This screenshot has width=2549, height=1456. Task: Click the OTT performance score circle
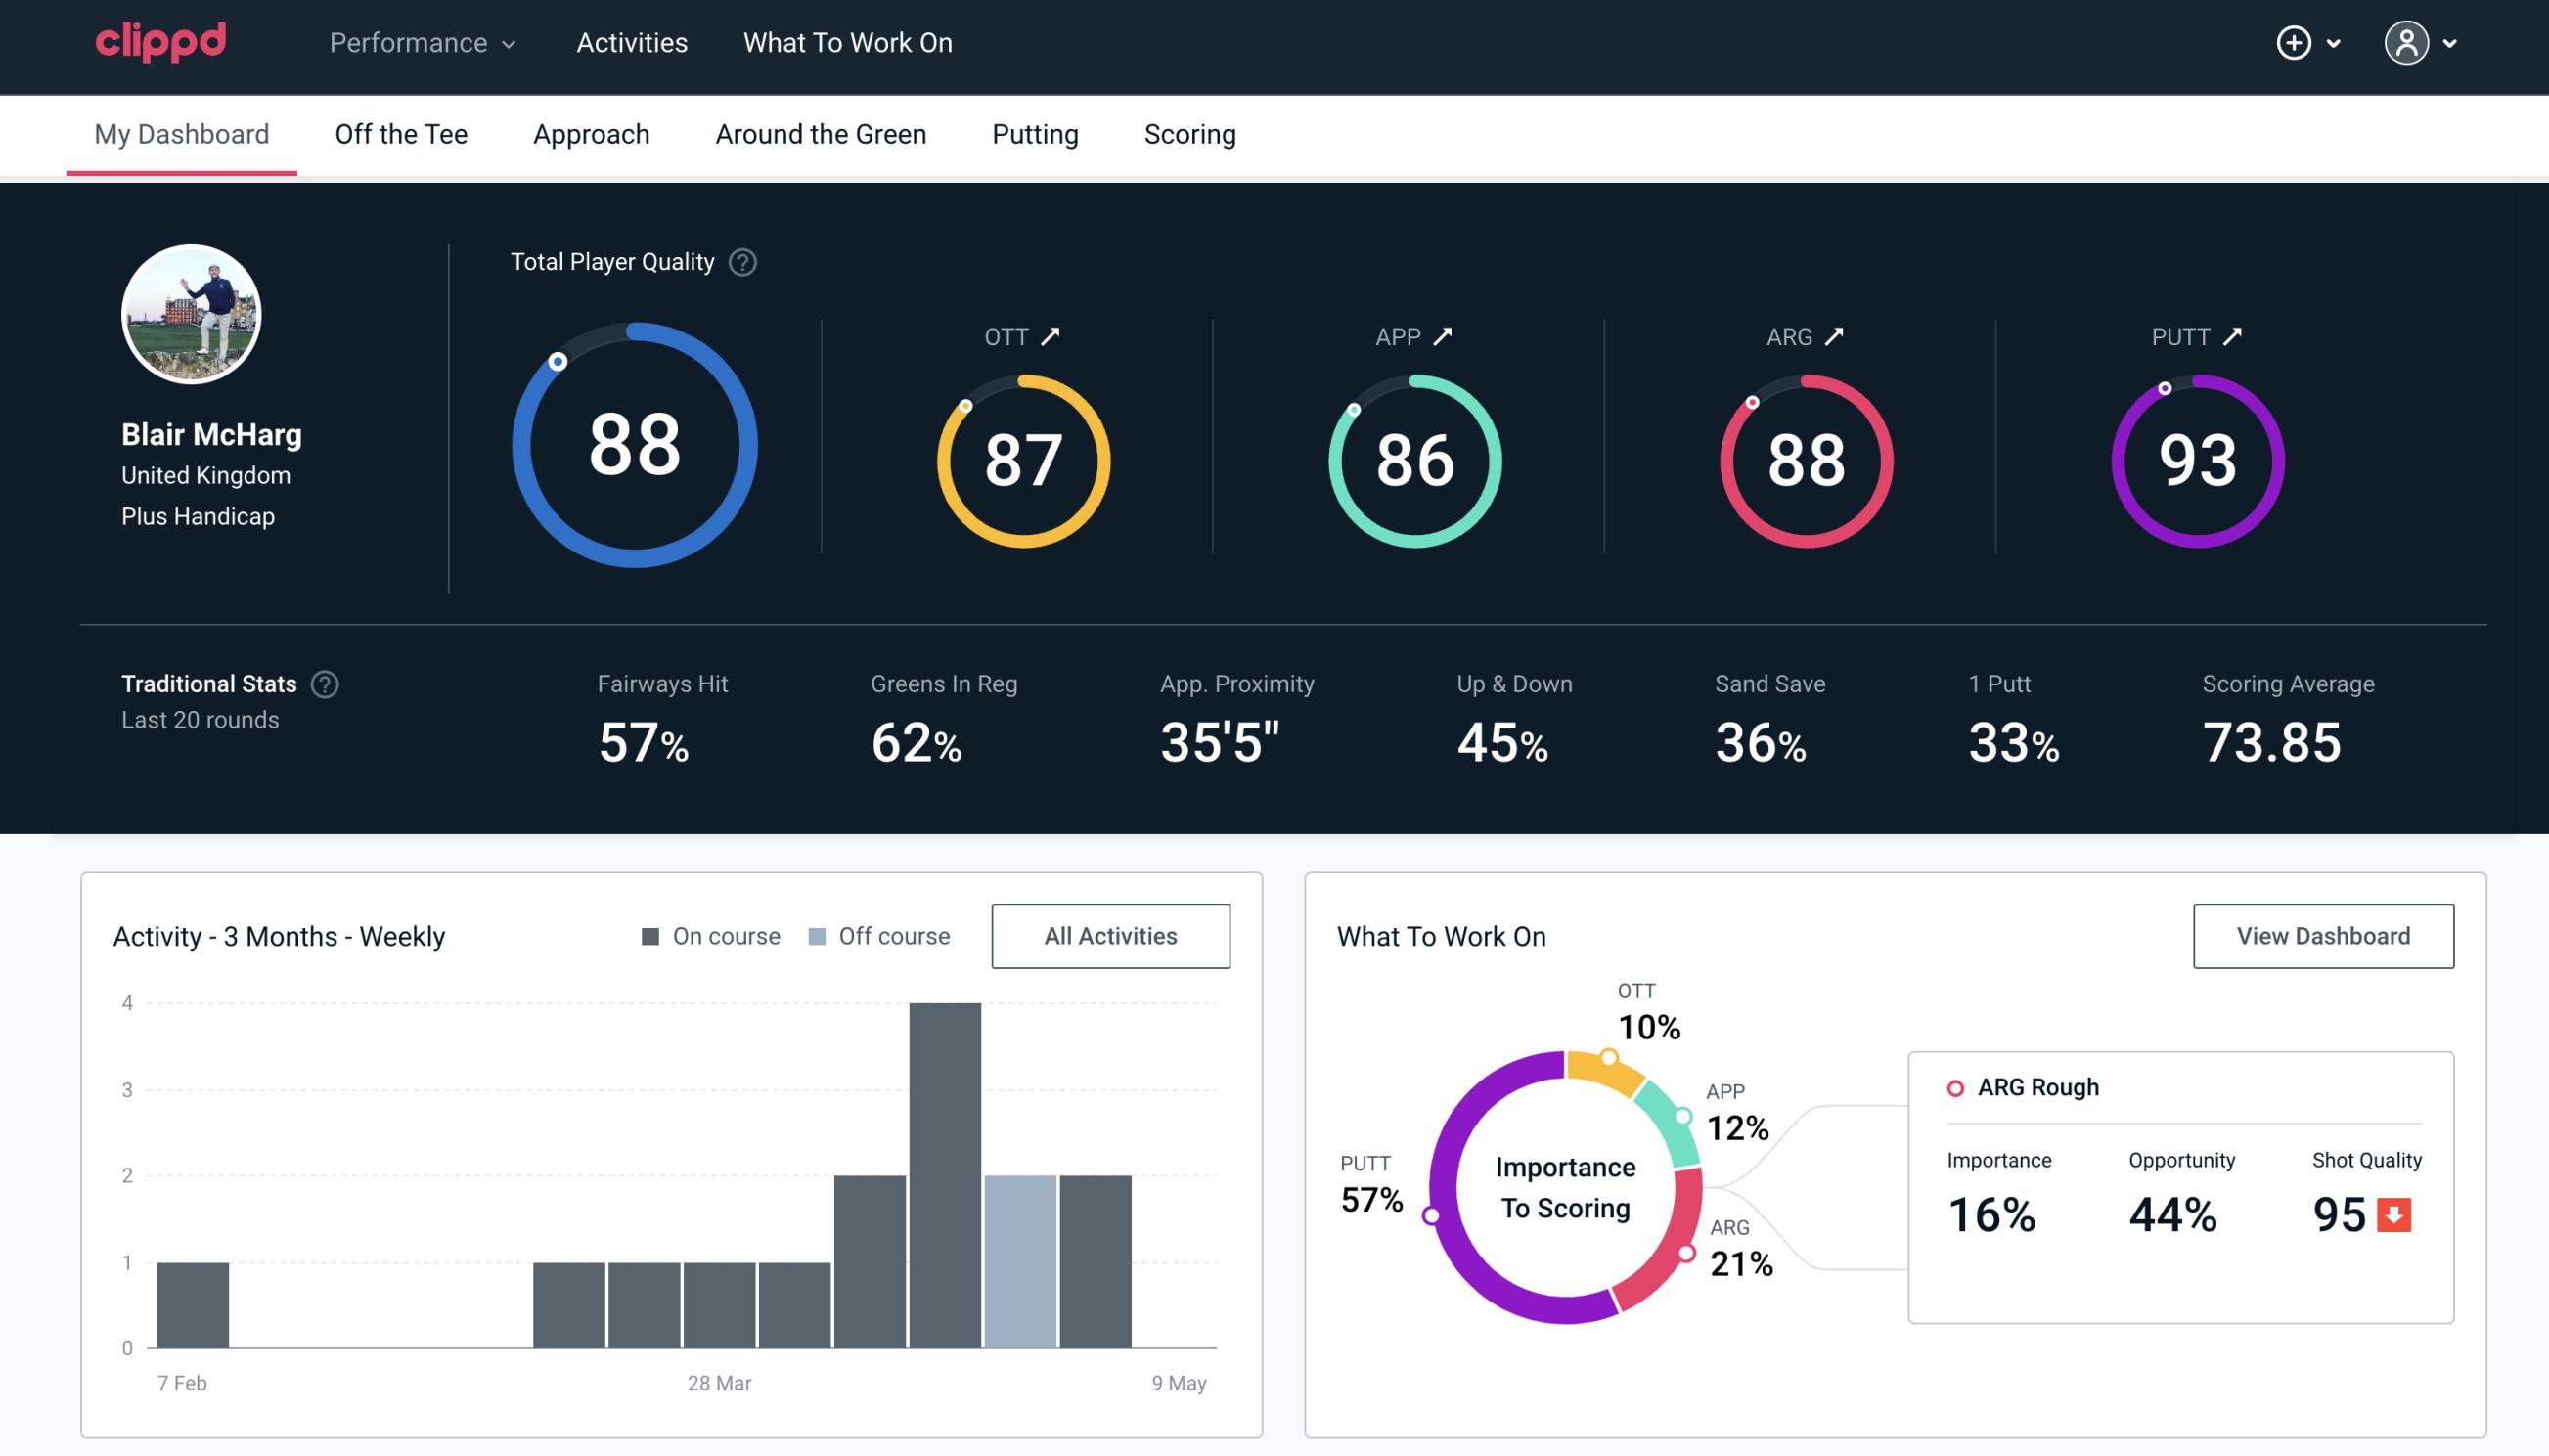[1024, 459]
